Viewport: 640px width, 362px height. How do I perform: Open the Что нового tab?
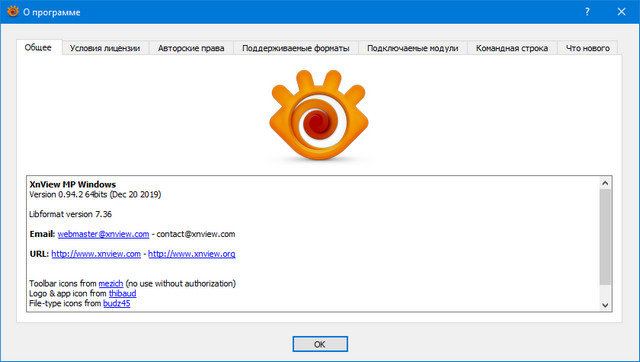click(587, 48)
